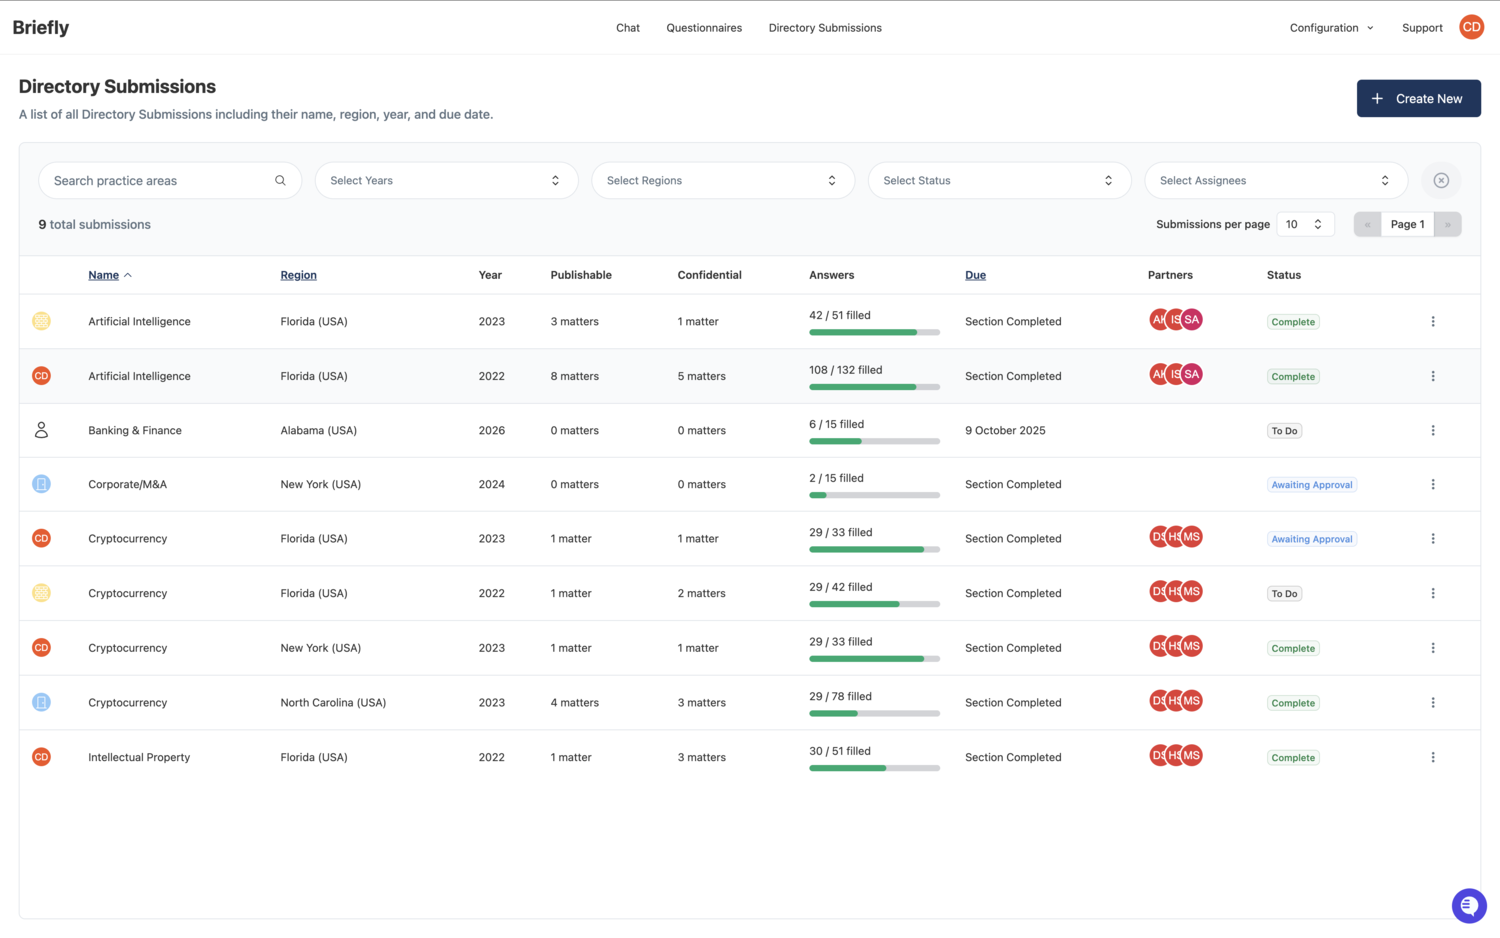This screenshot has height=938, width=1500.
Task: Focus the Search practice areas field
Action: click(160, 181)
